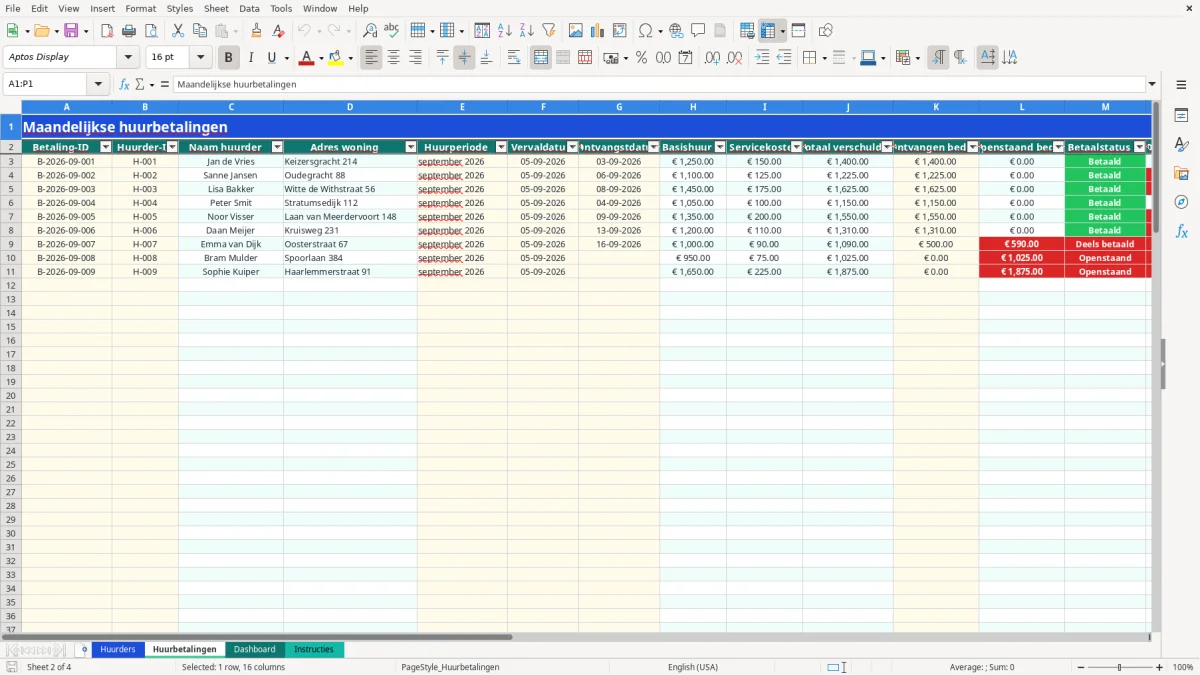1200x675 pixels.
Task: Open the Function Wizard fx icon
Action: [x=124, y=85]
